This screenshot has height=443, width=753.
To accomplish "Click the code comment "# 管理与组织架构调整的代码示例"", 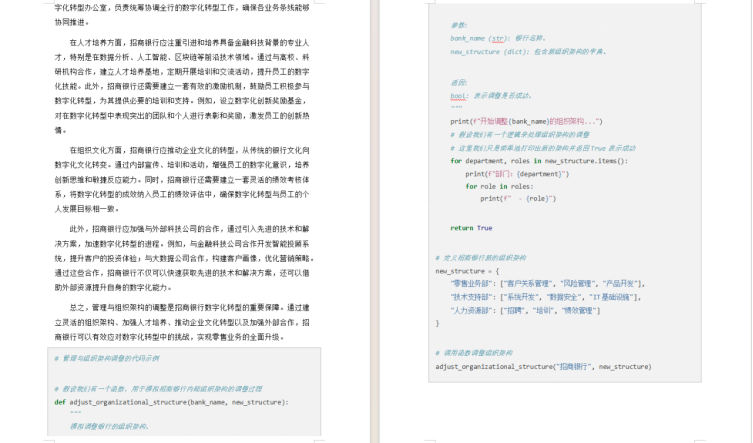I will coord(107,358).
